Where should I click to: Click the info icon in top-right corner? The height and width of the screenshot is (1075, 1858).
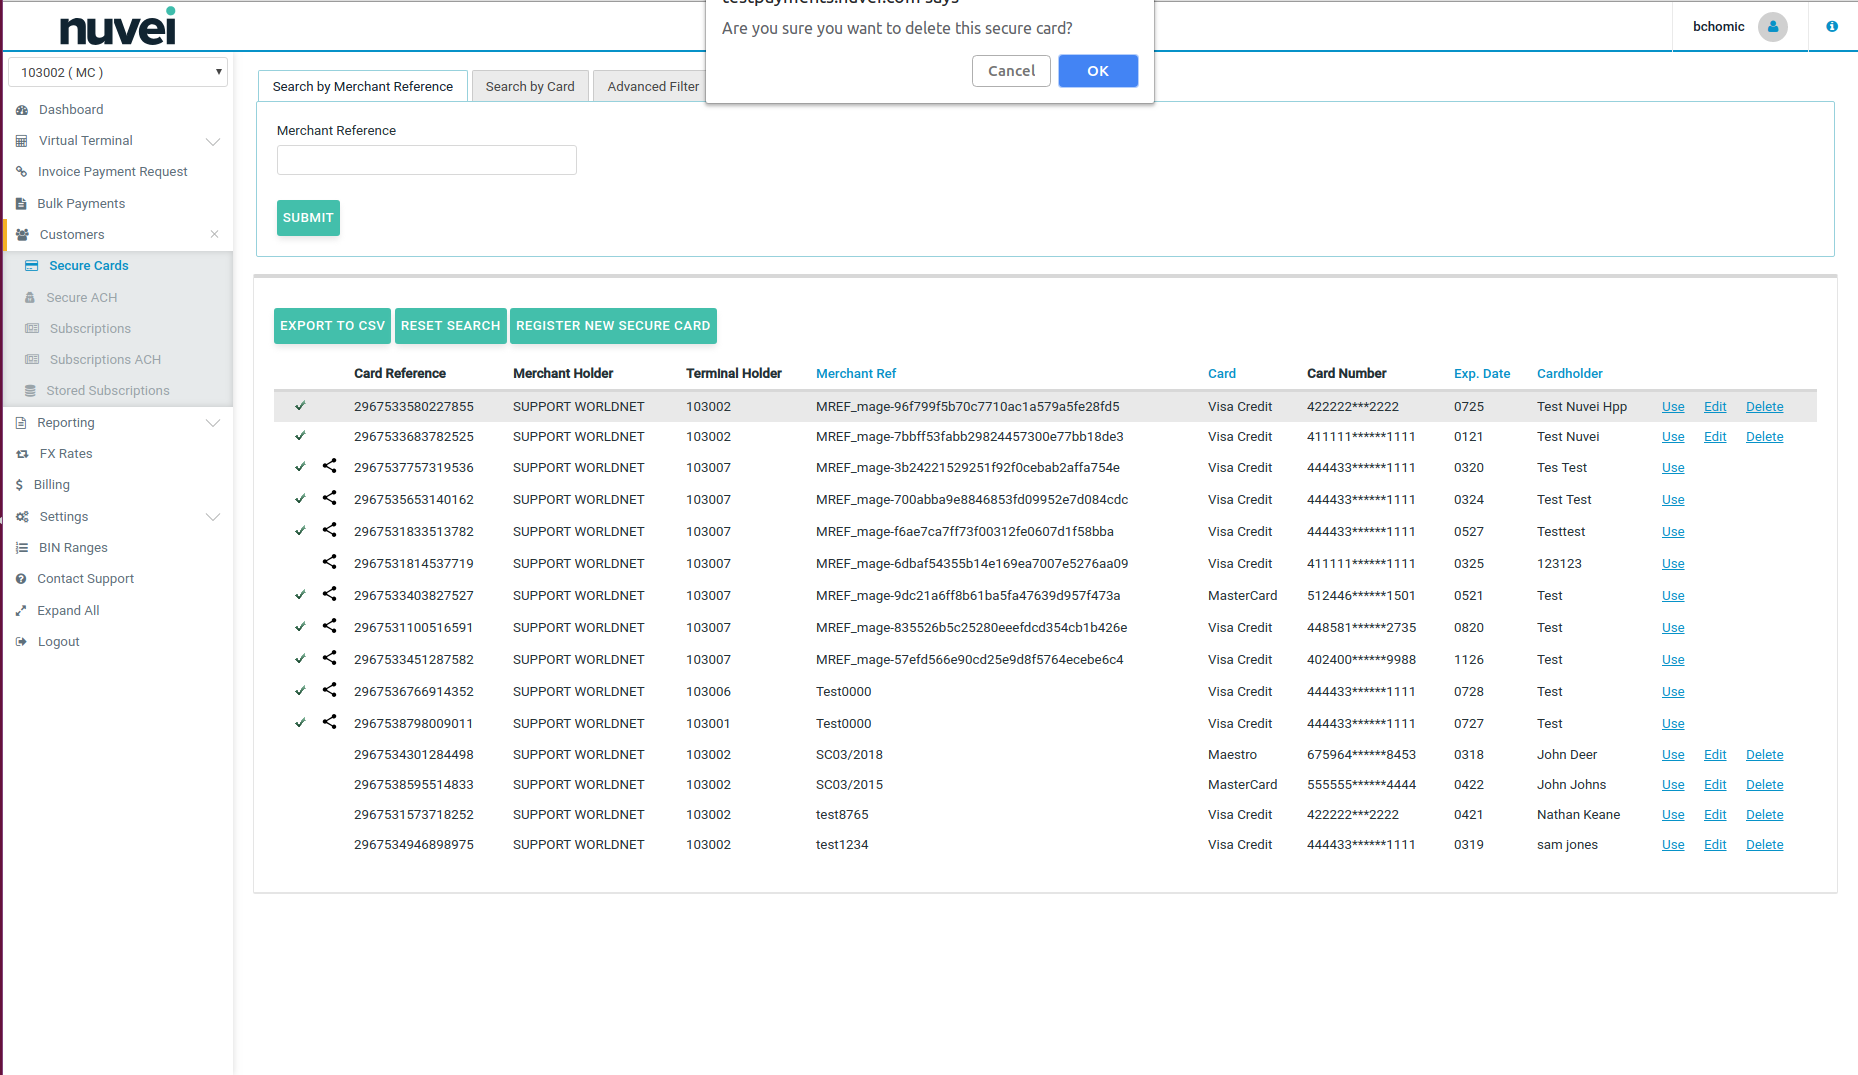1831,27
